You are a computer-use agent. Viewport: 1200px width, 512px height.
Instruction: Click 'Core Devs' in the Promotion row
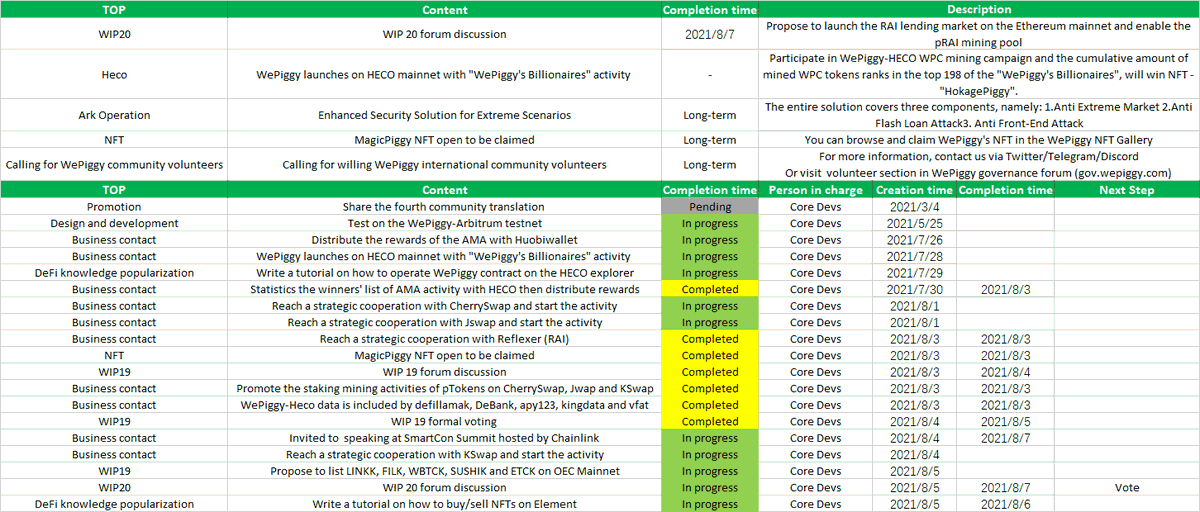(x=814, y=207)
